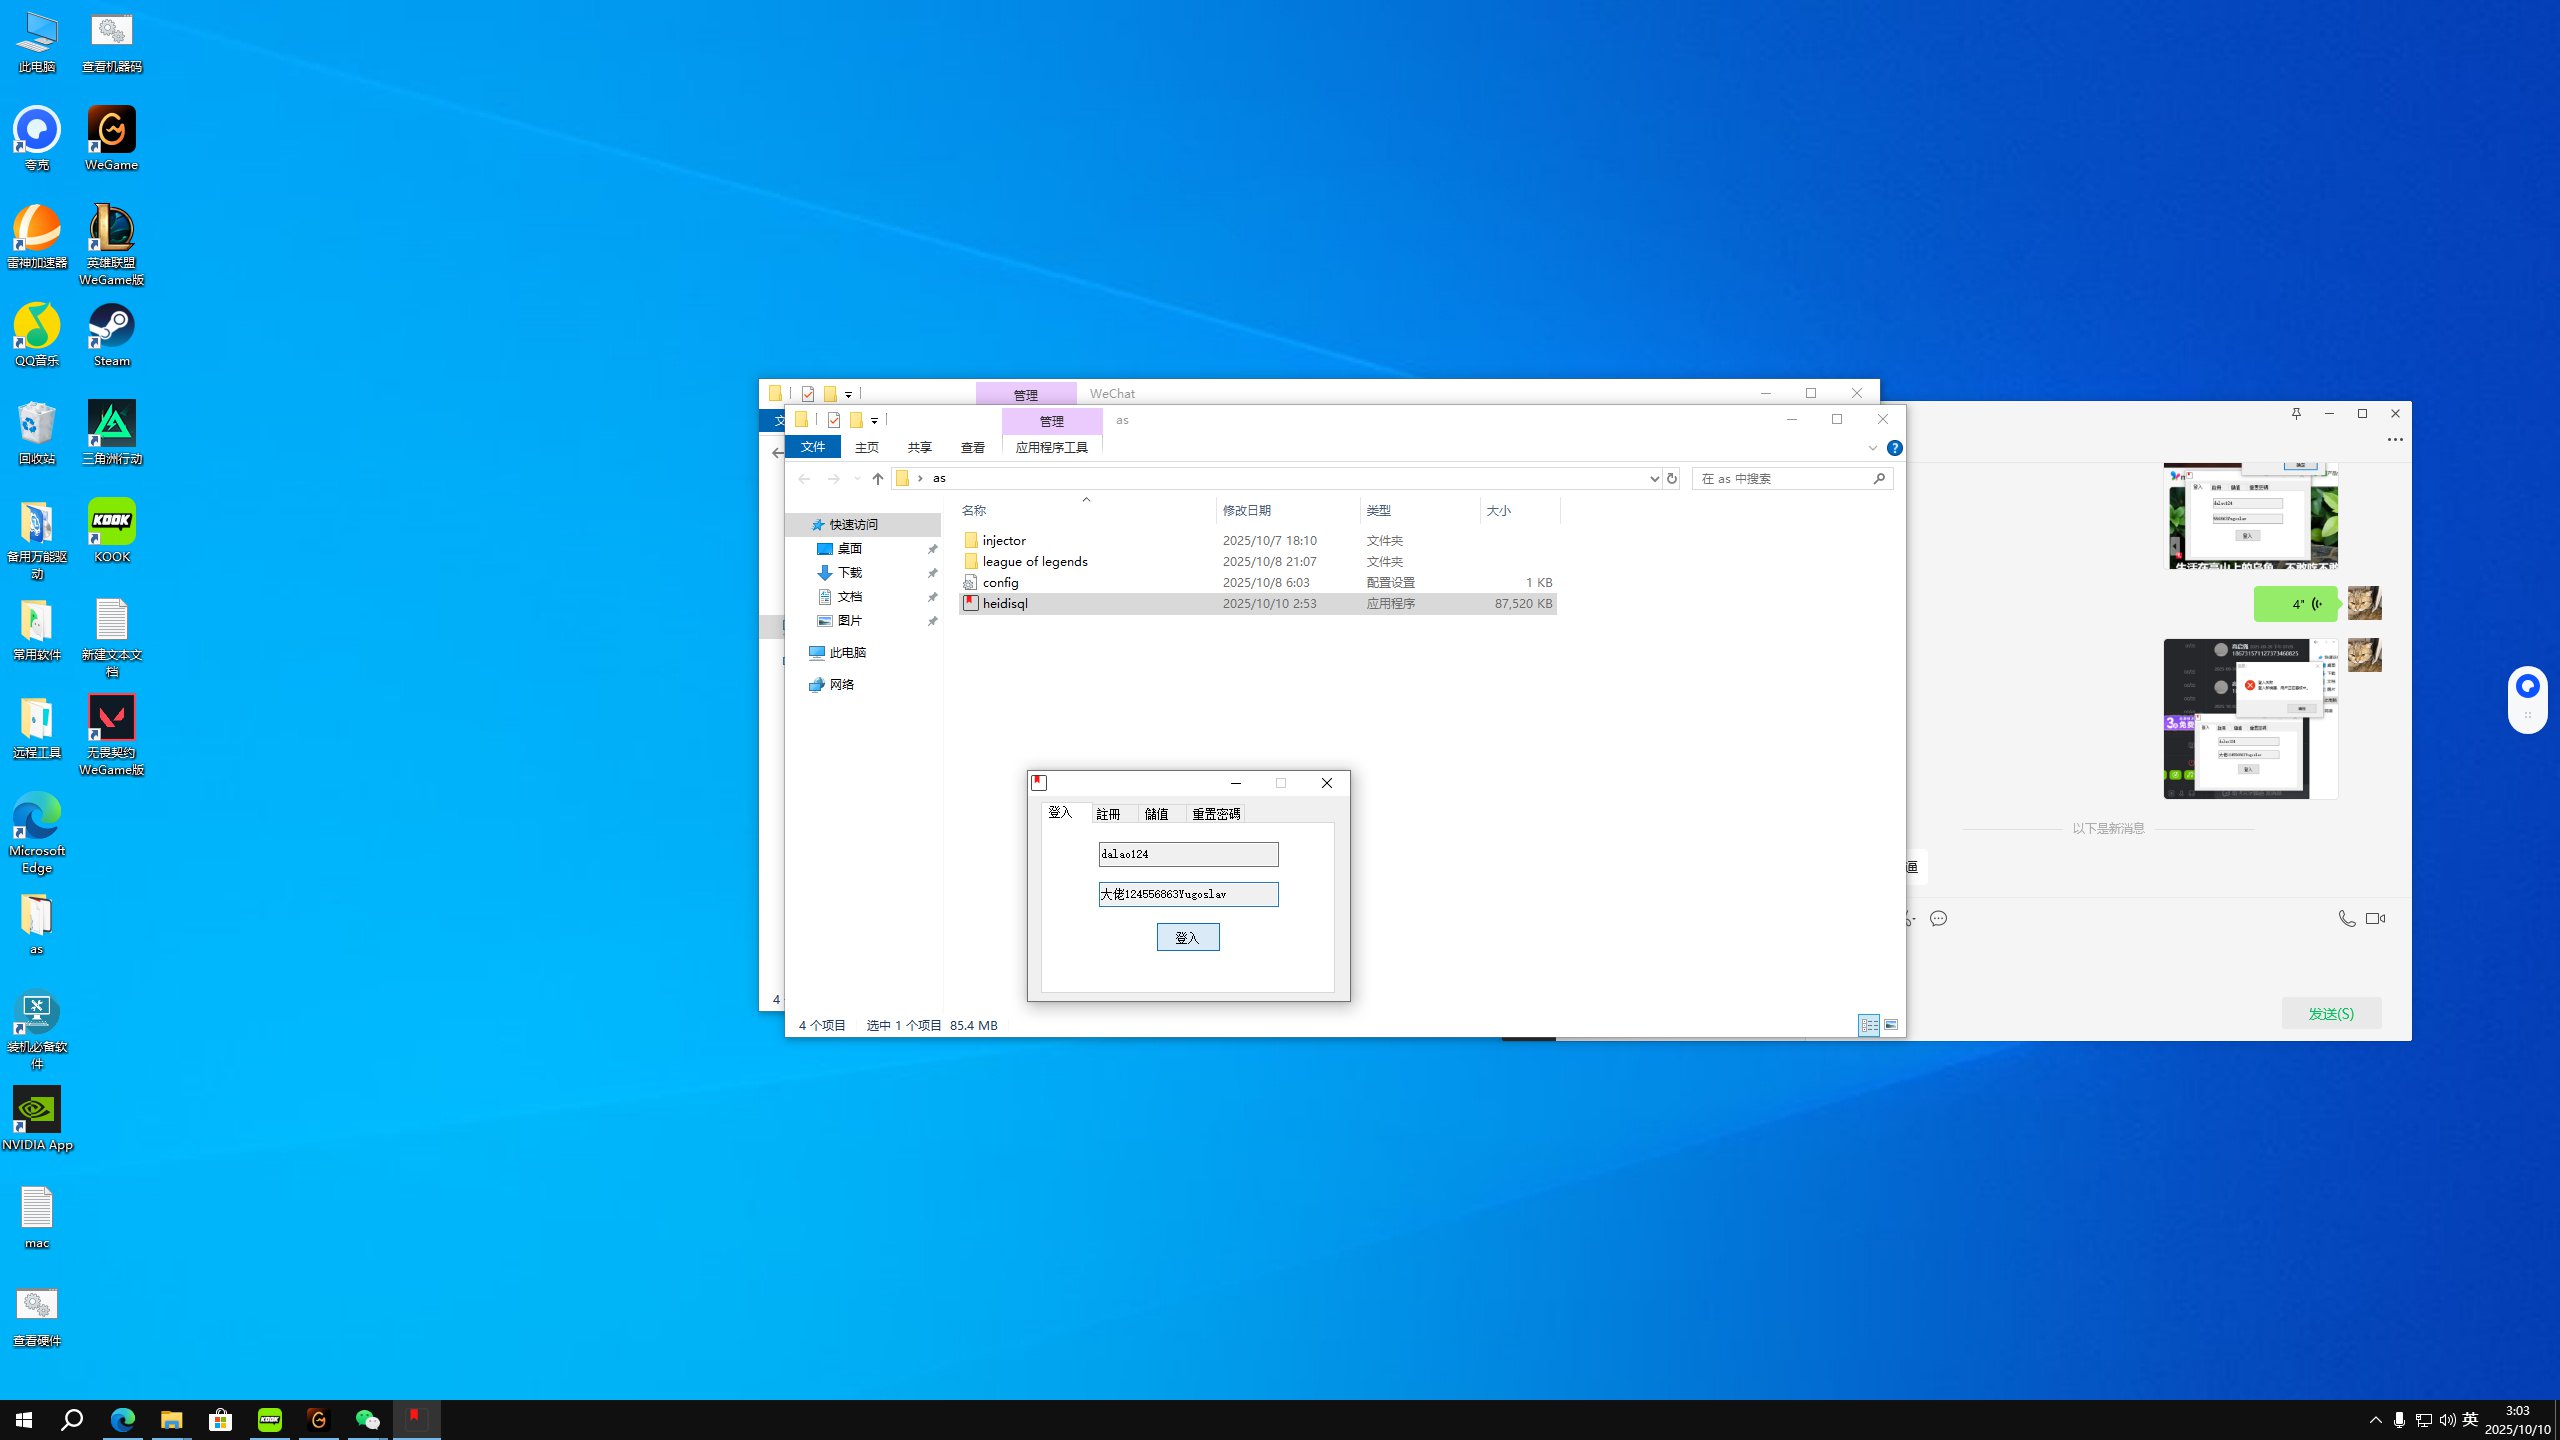
Task: Click the dalao124 username field
Action: point(1187,854)
